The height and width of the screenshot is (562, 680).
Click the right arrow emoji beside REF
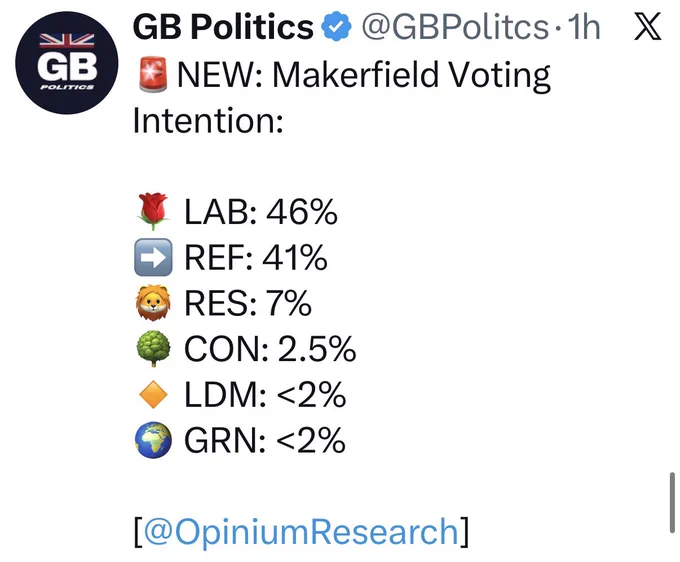tap(153, 257)
